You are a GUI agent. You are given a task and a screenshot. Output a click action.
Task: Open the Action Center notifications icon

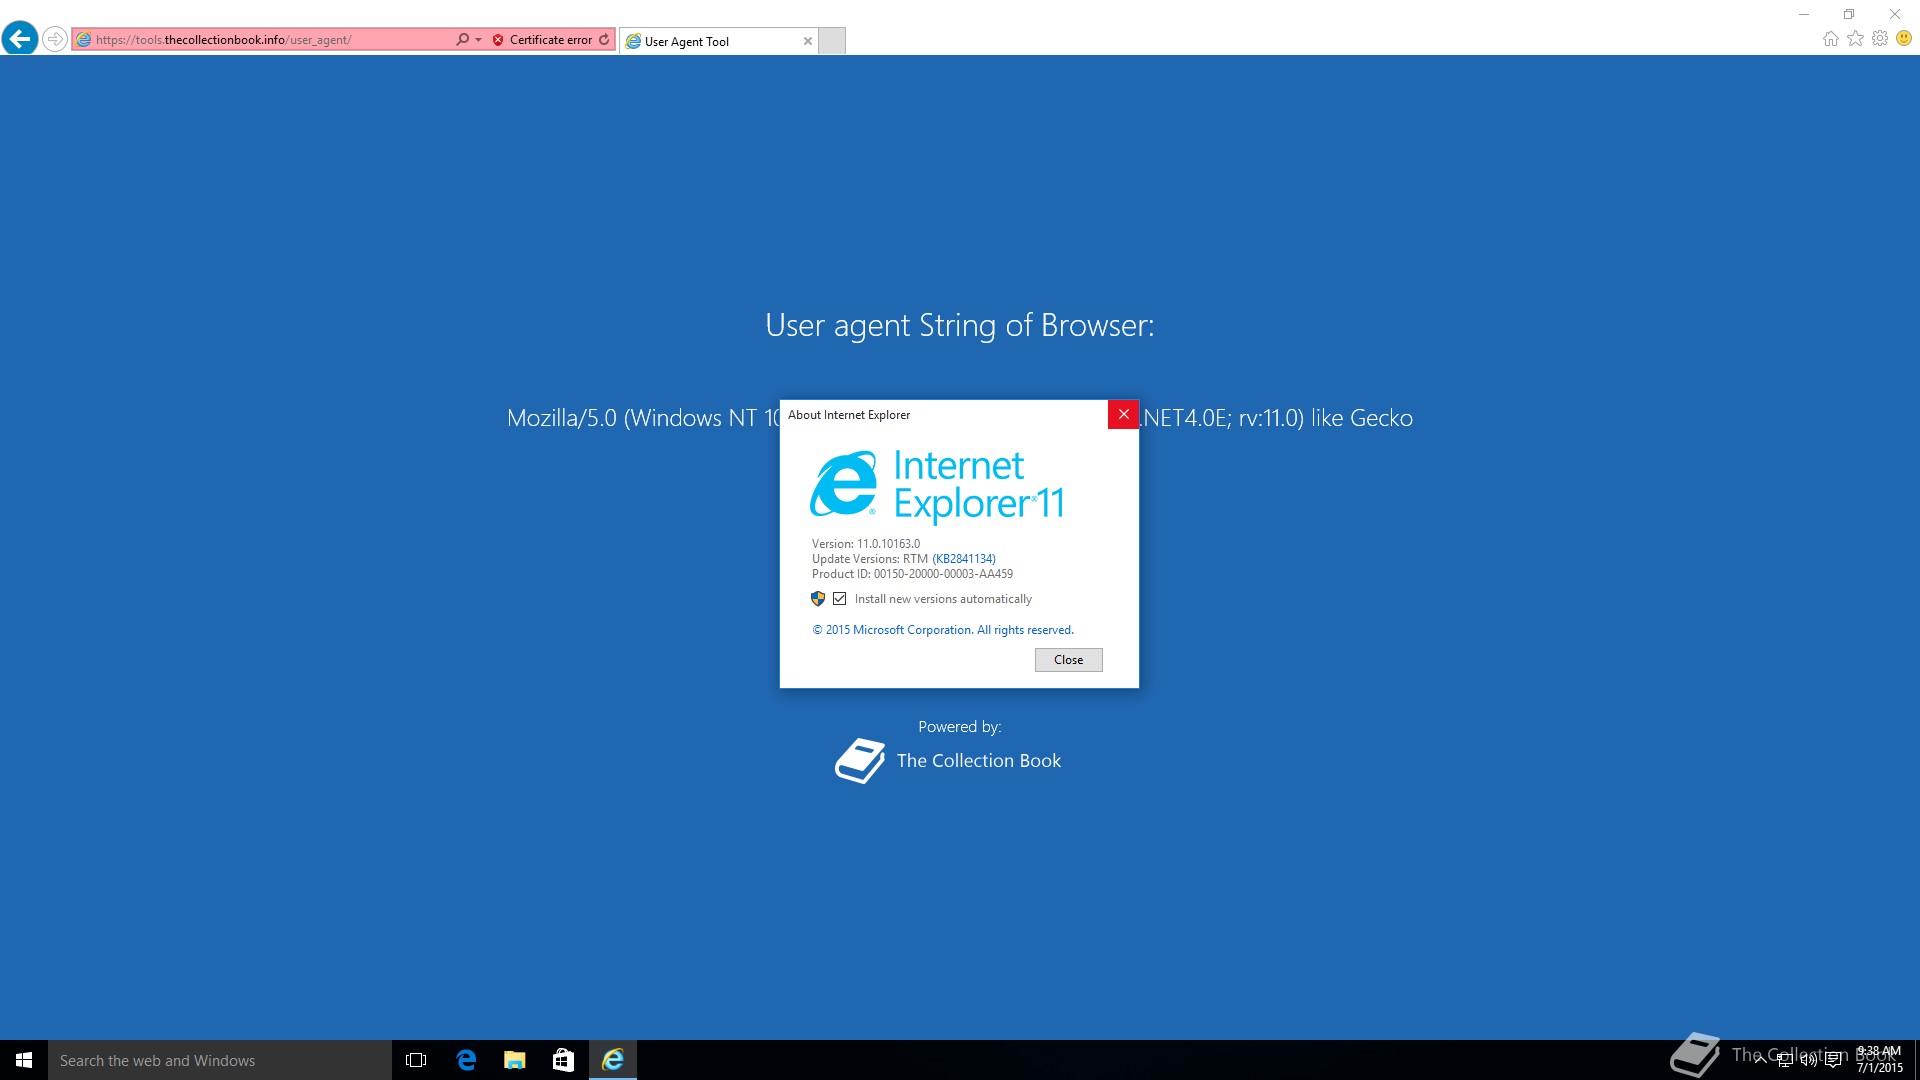(1833, 1060)
